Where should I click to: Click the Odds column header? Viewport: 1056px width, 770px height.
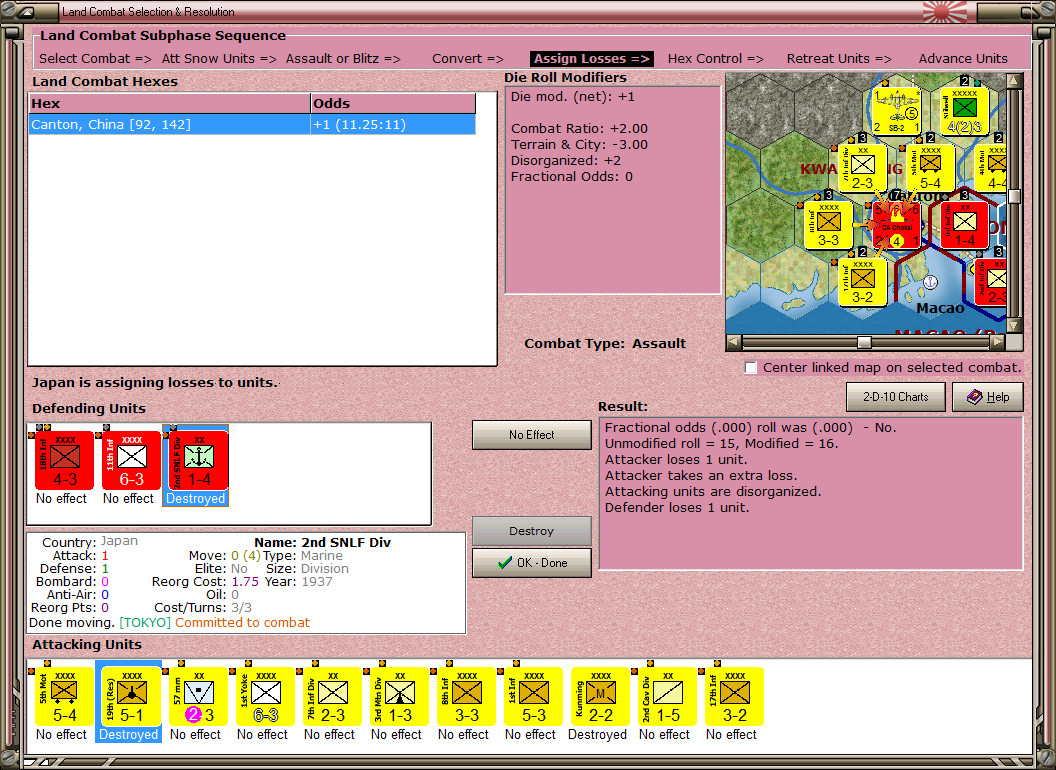click(x=393, y=104)
